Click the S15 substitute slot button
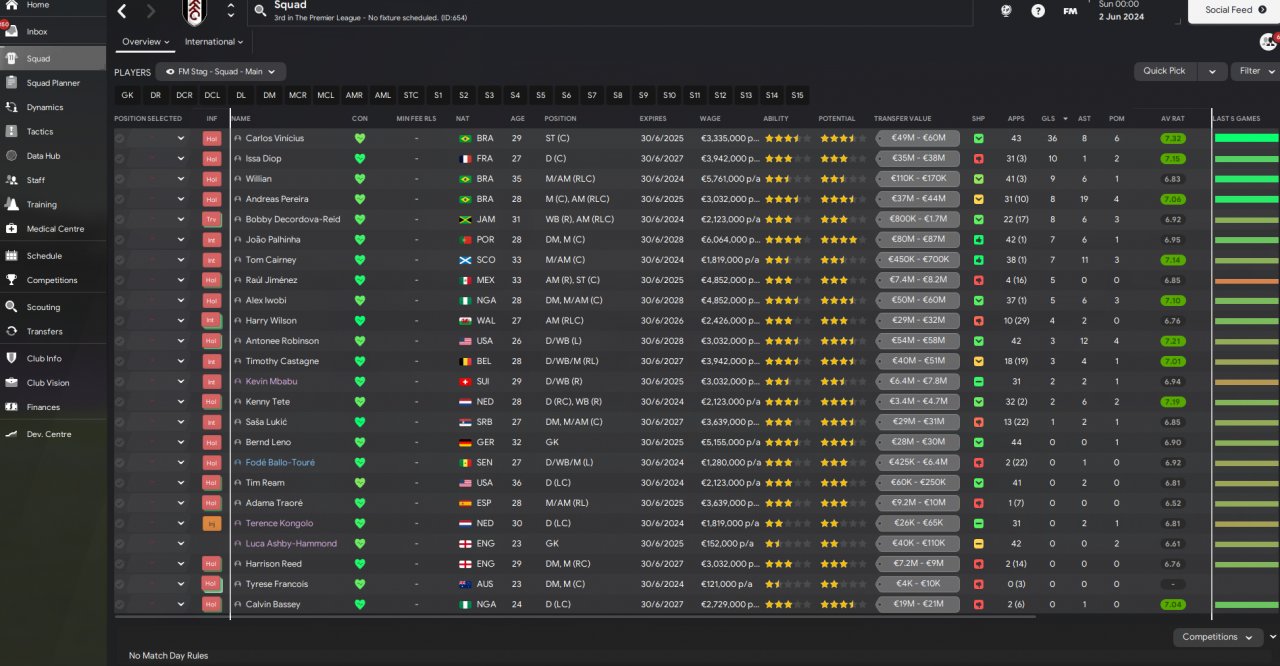 point(797,95)
